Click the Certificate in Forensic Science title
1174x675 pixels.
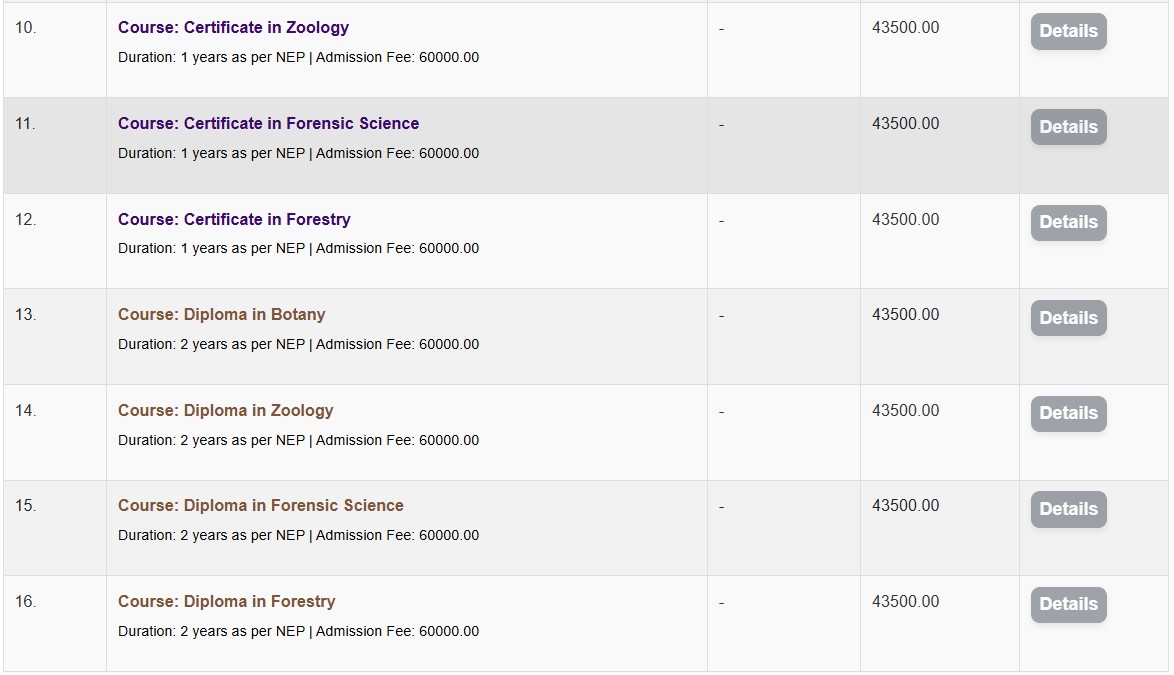268,123
